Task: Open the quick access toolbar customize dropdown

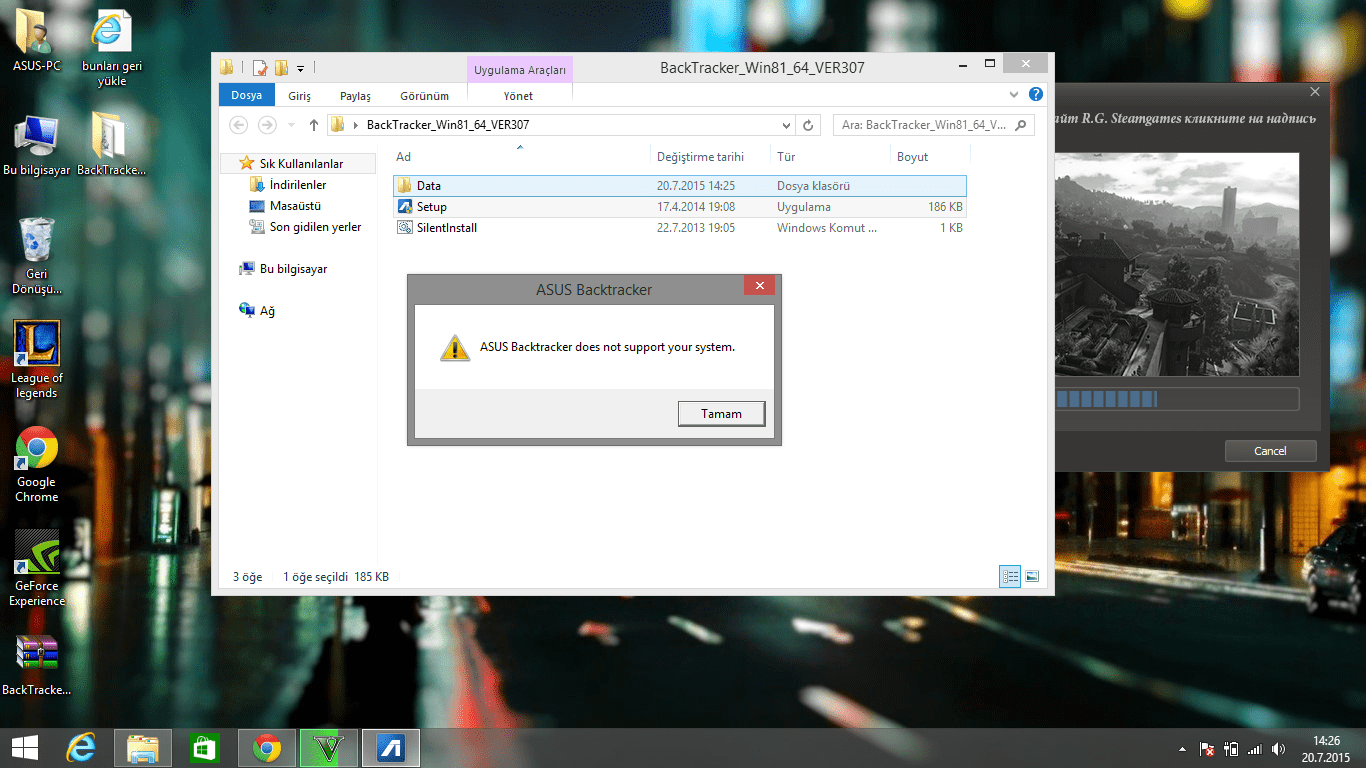Action: coord(300,69)
